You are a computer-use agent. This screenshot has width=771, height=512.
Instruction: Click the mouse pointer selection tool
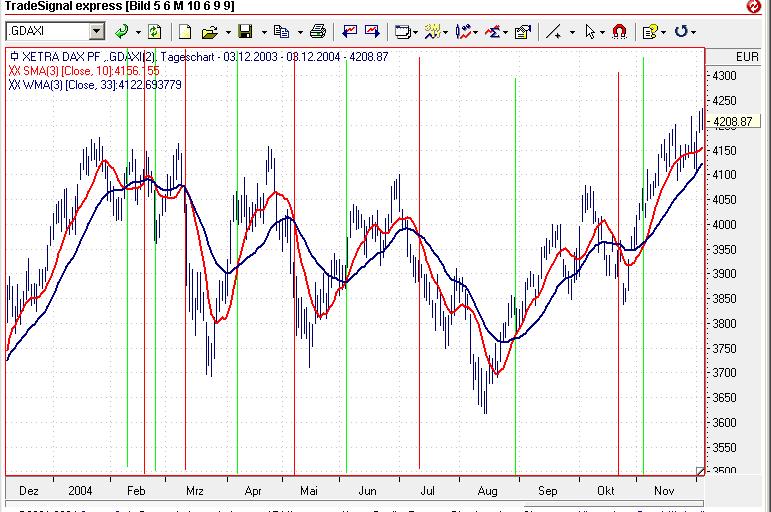pyautogui.click(x=590, y=32)
